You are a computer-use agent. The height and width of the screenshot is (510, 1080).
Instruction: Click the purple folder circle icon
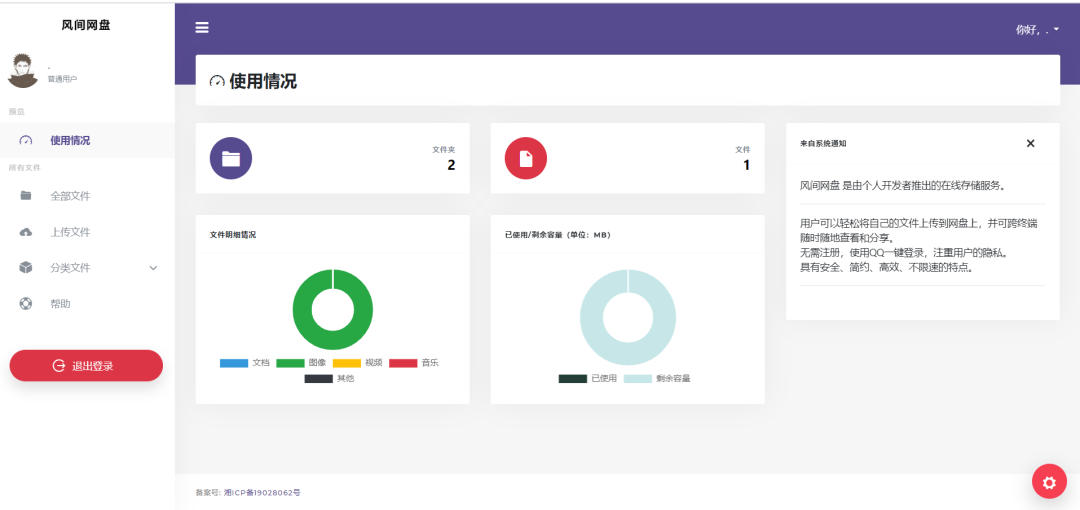tap(231, 159)
